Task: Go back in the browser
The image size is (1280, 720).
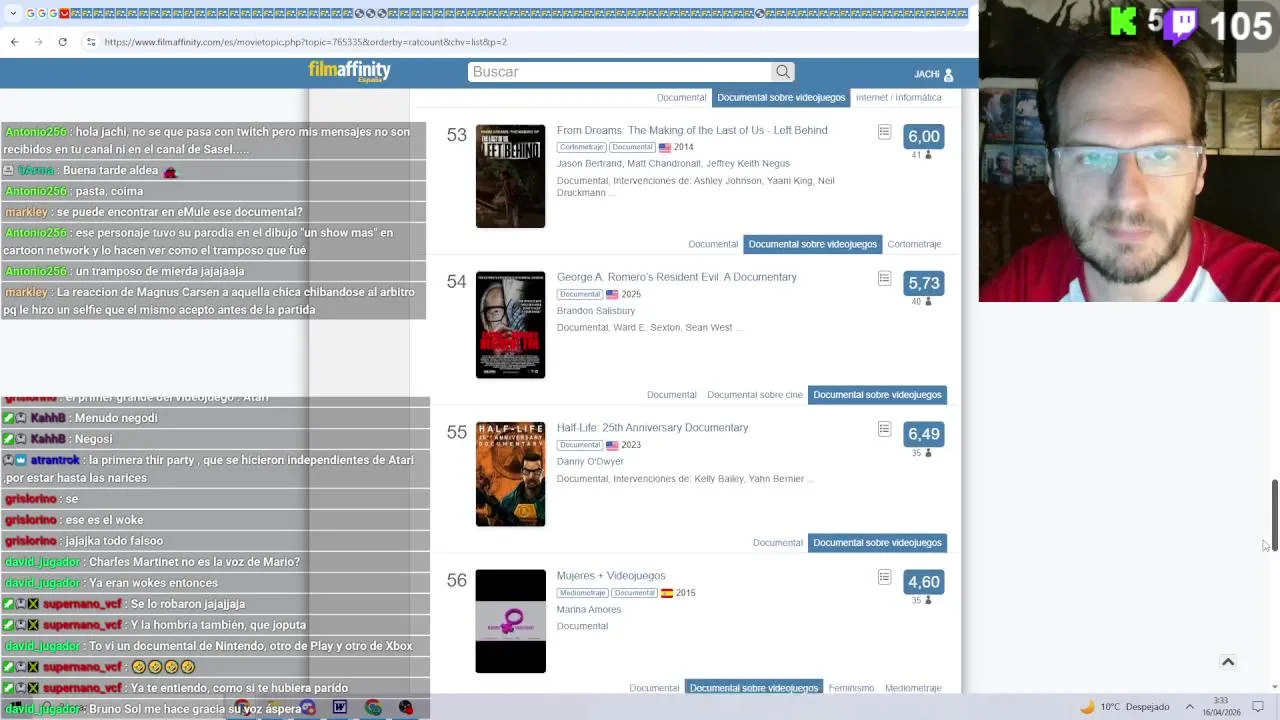Action: 14,42
